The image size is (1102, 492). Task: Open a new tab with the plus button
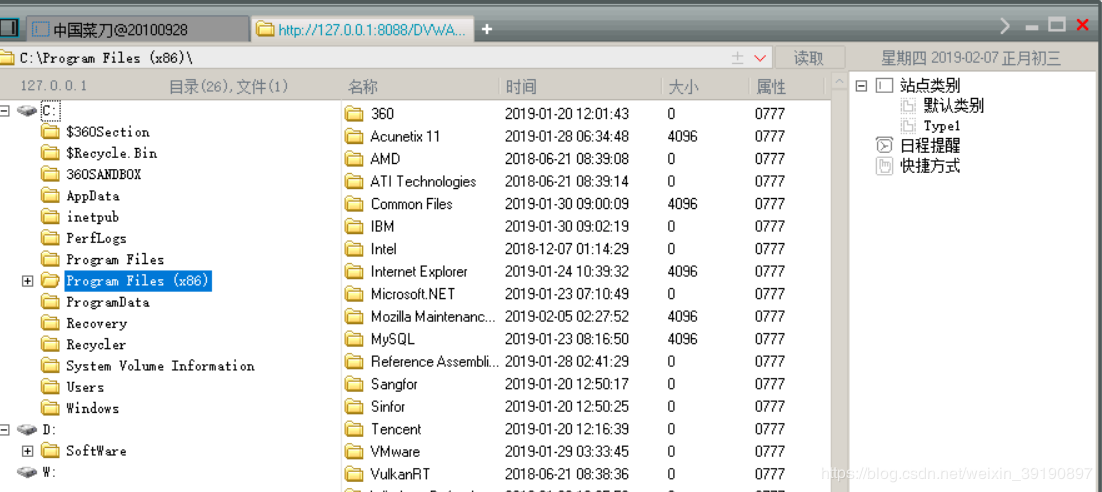[486, 30]
